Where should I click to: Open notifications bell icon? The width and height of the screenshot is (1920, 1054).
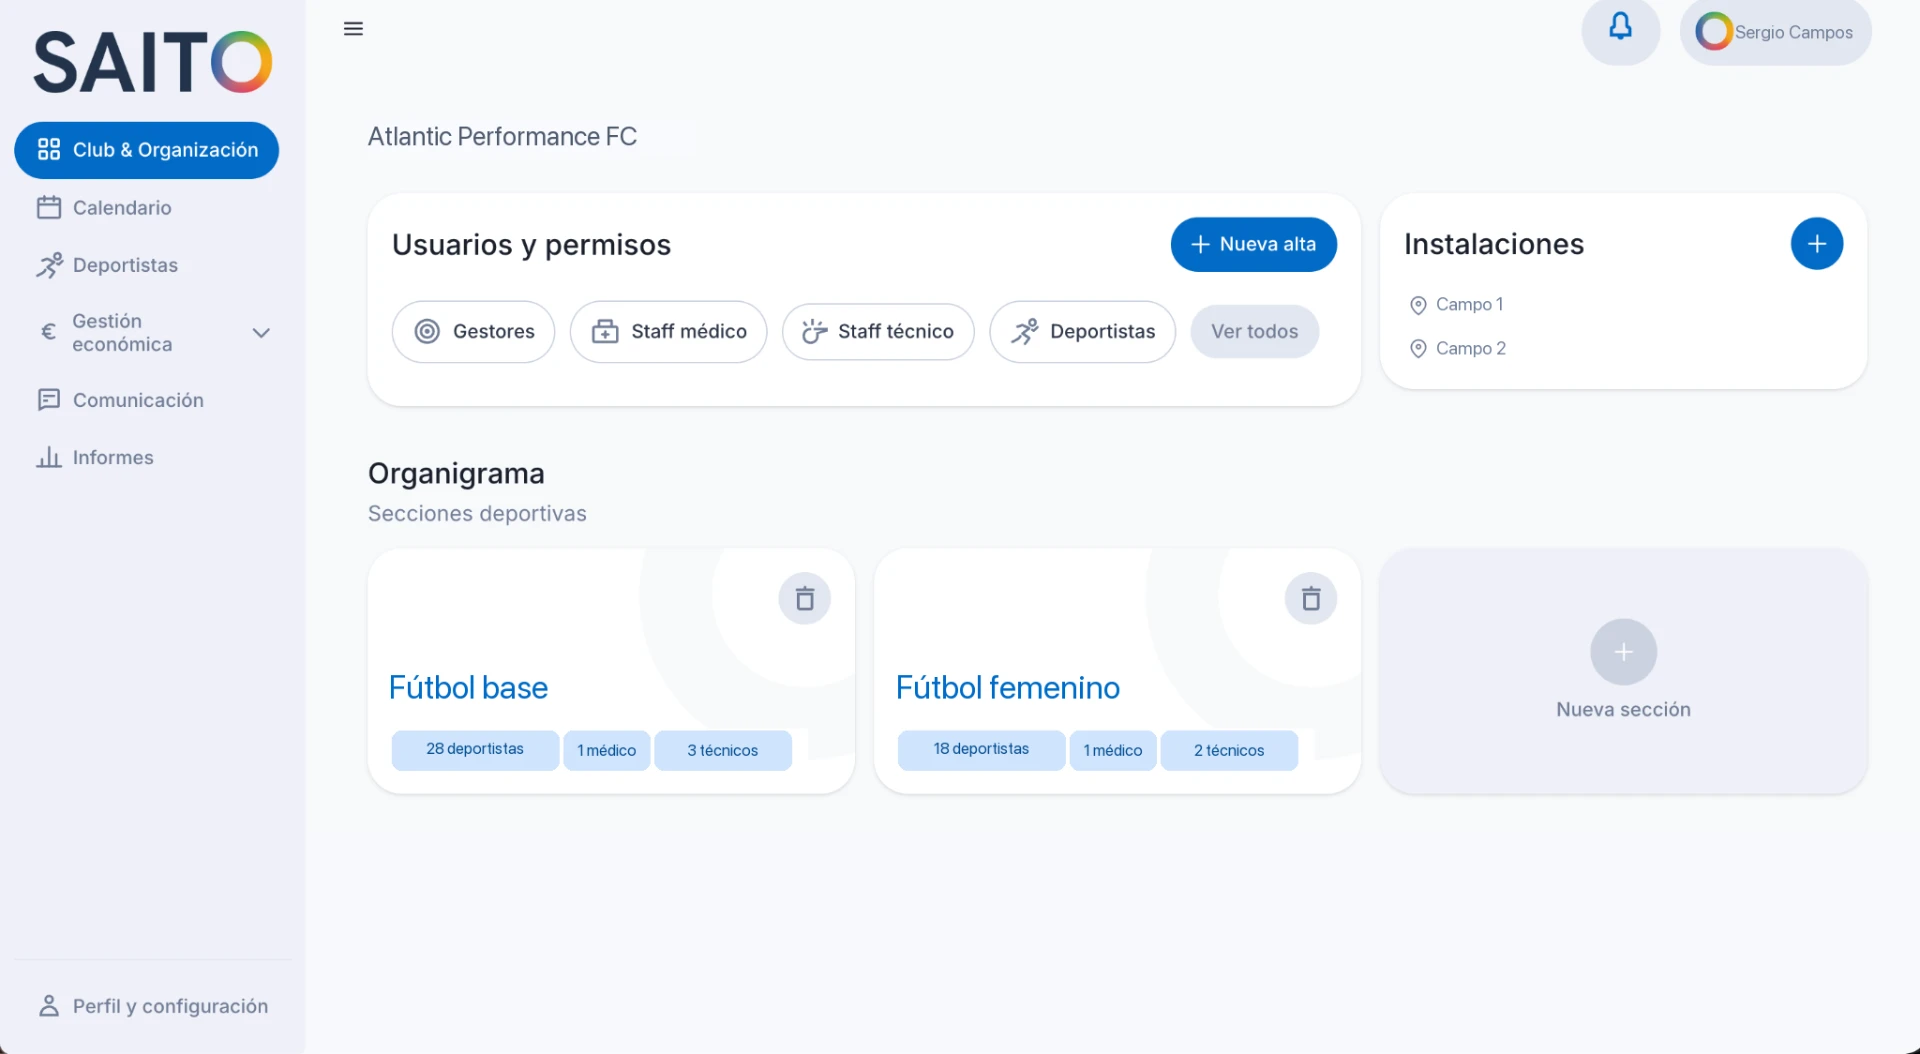click(x=1620, y=27)
